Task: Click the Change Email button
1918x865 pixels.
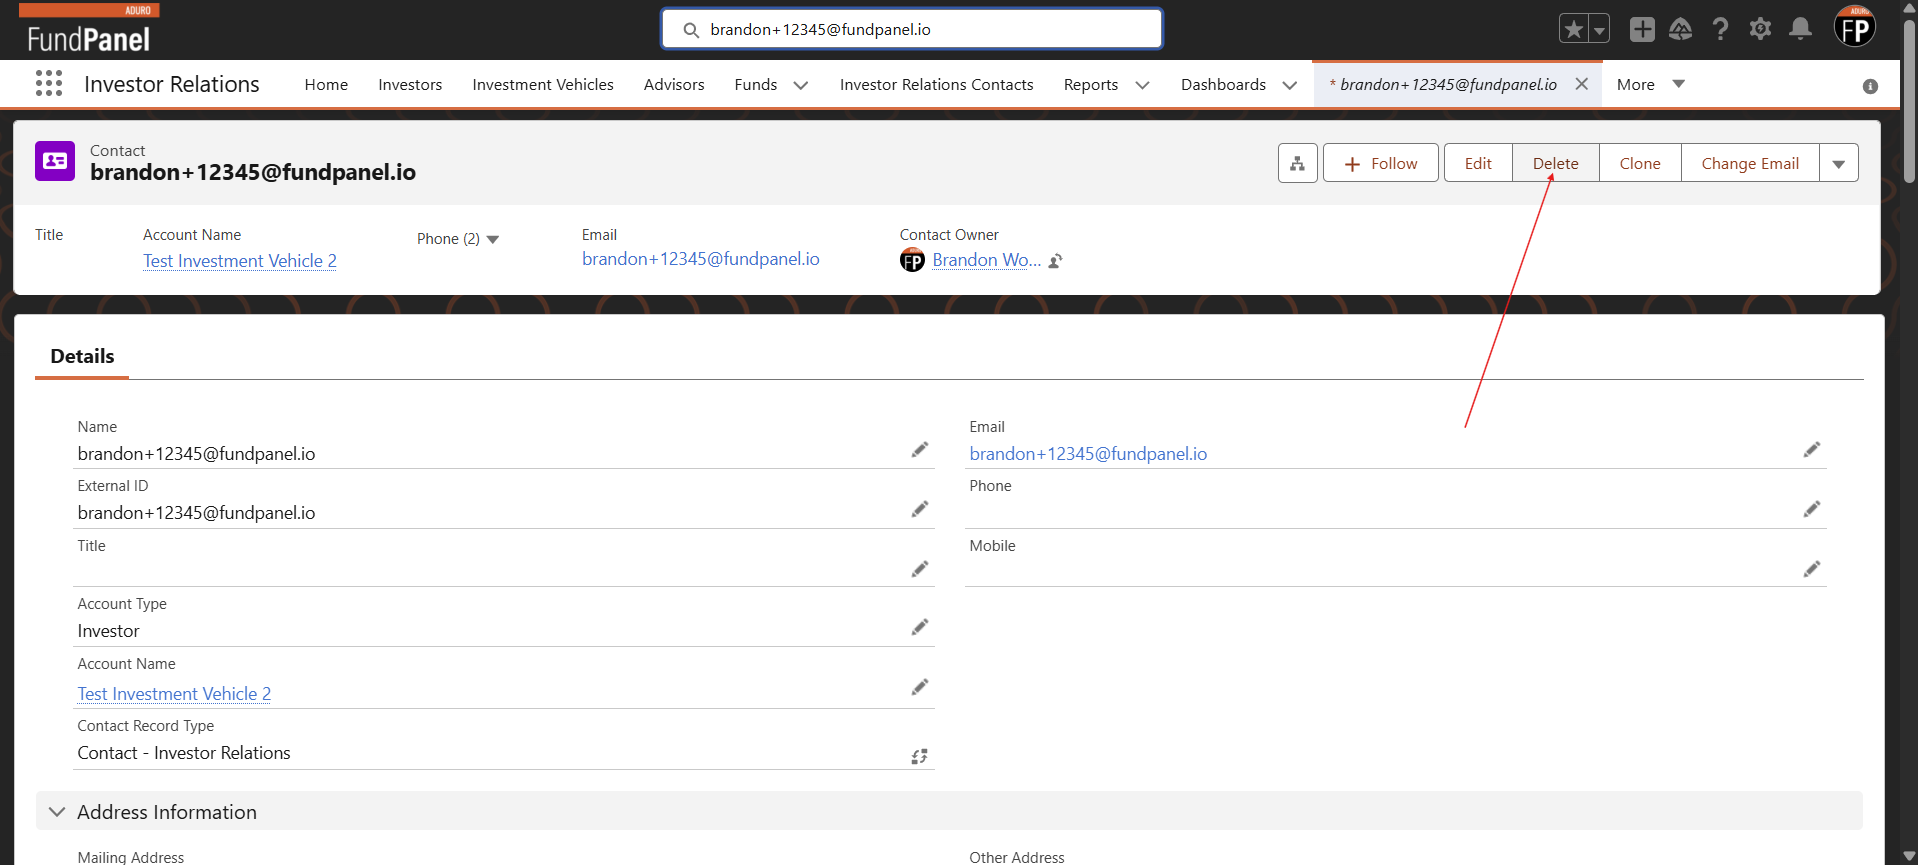Action: coord(1750,163)
